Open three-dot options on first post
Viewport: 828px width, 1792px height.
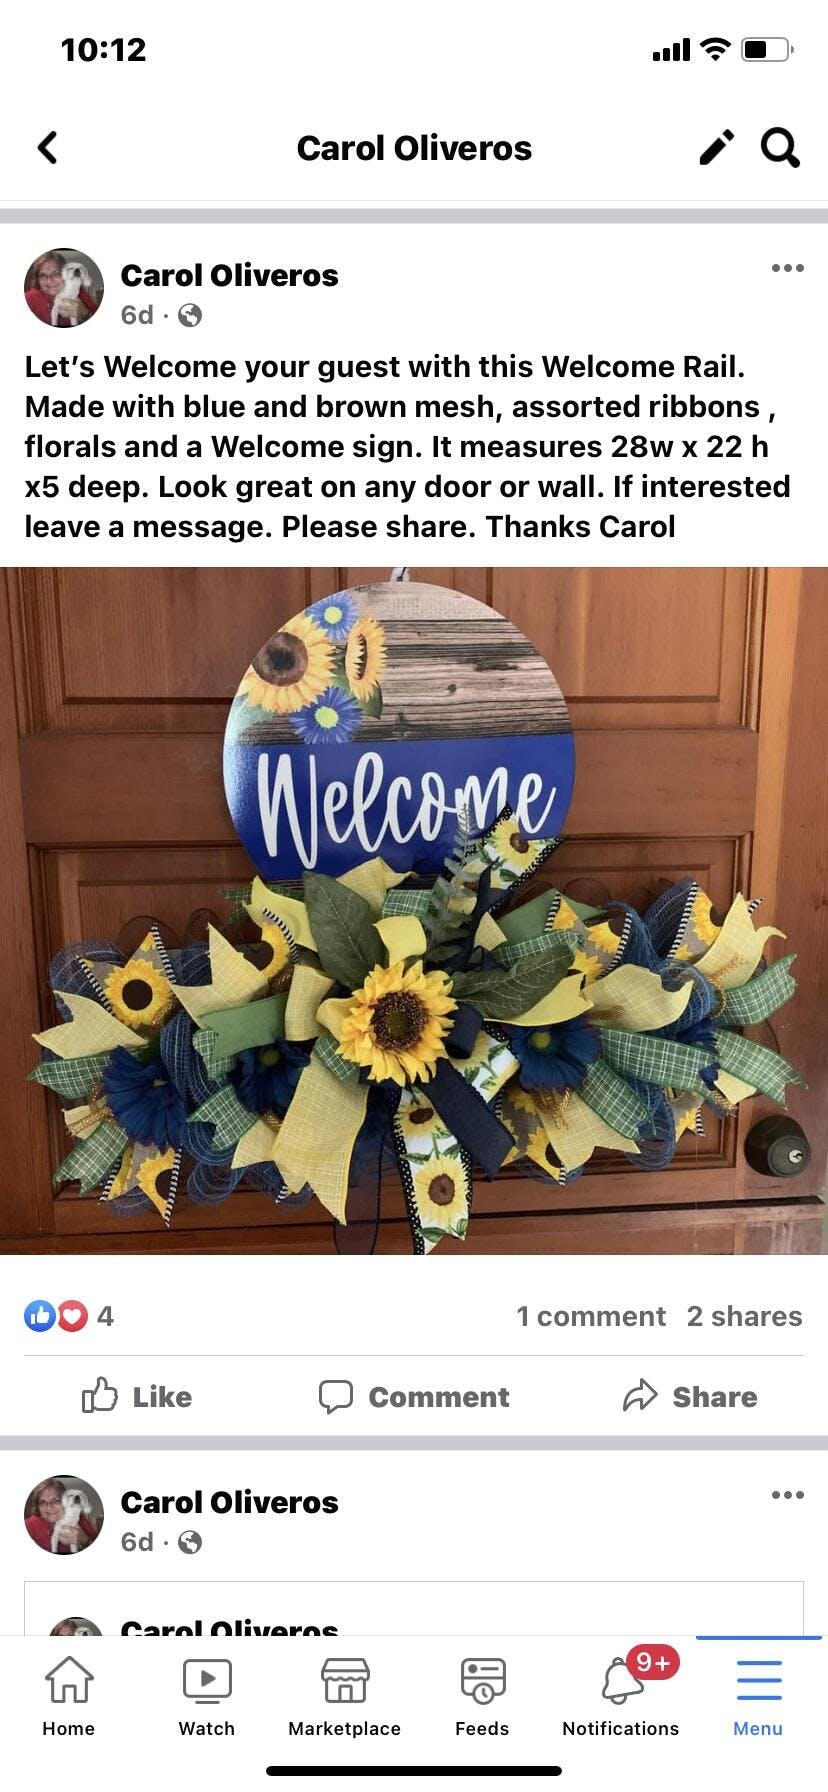pyautogui.click(x=788, y=268)
